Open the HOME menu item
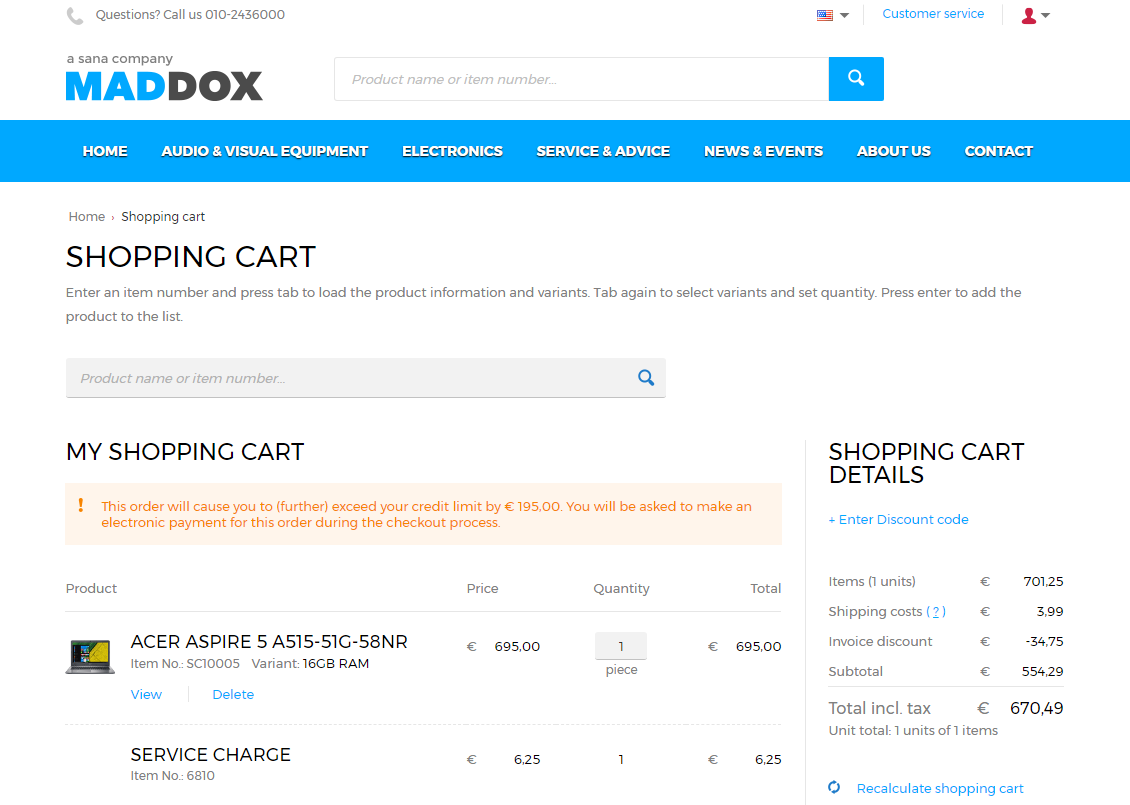 pyautogui.click(x=105, y=151)
